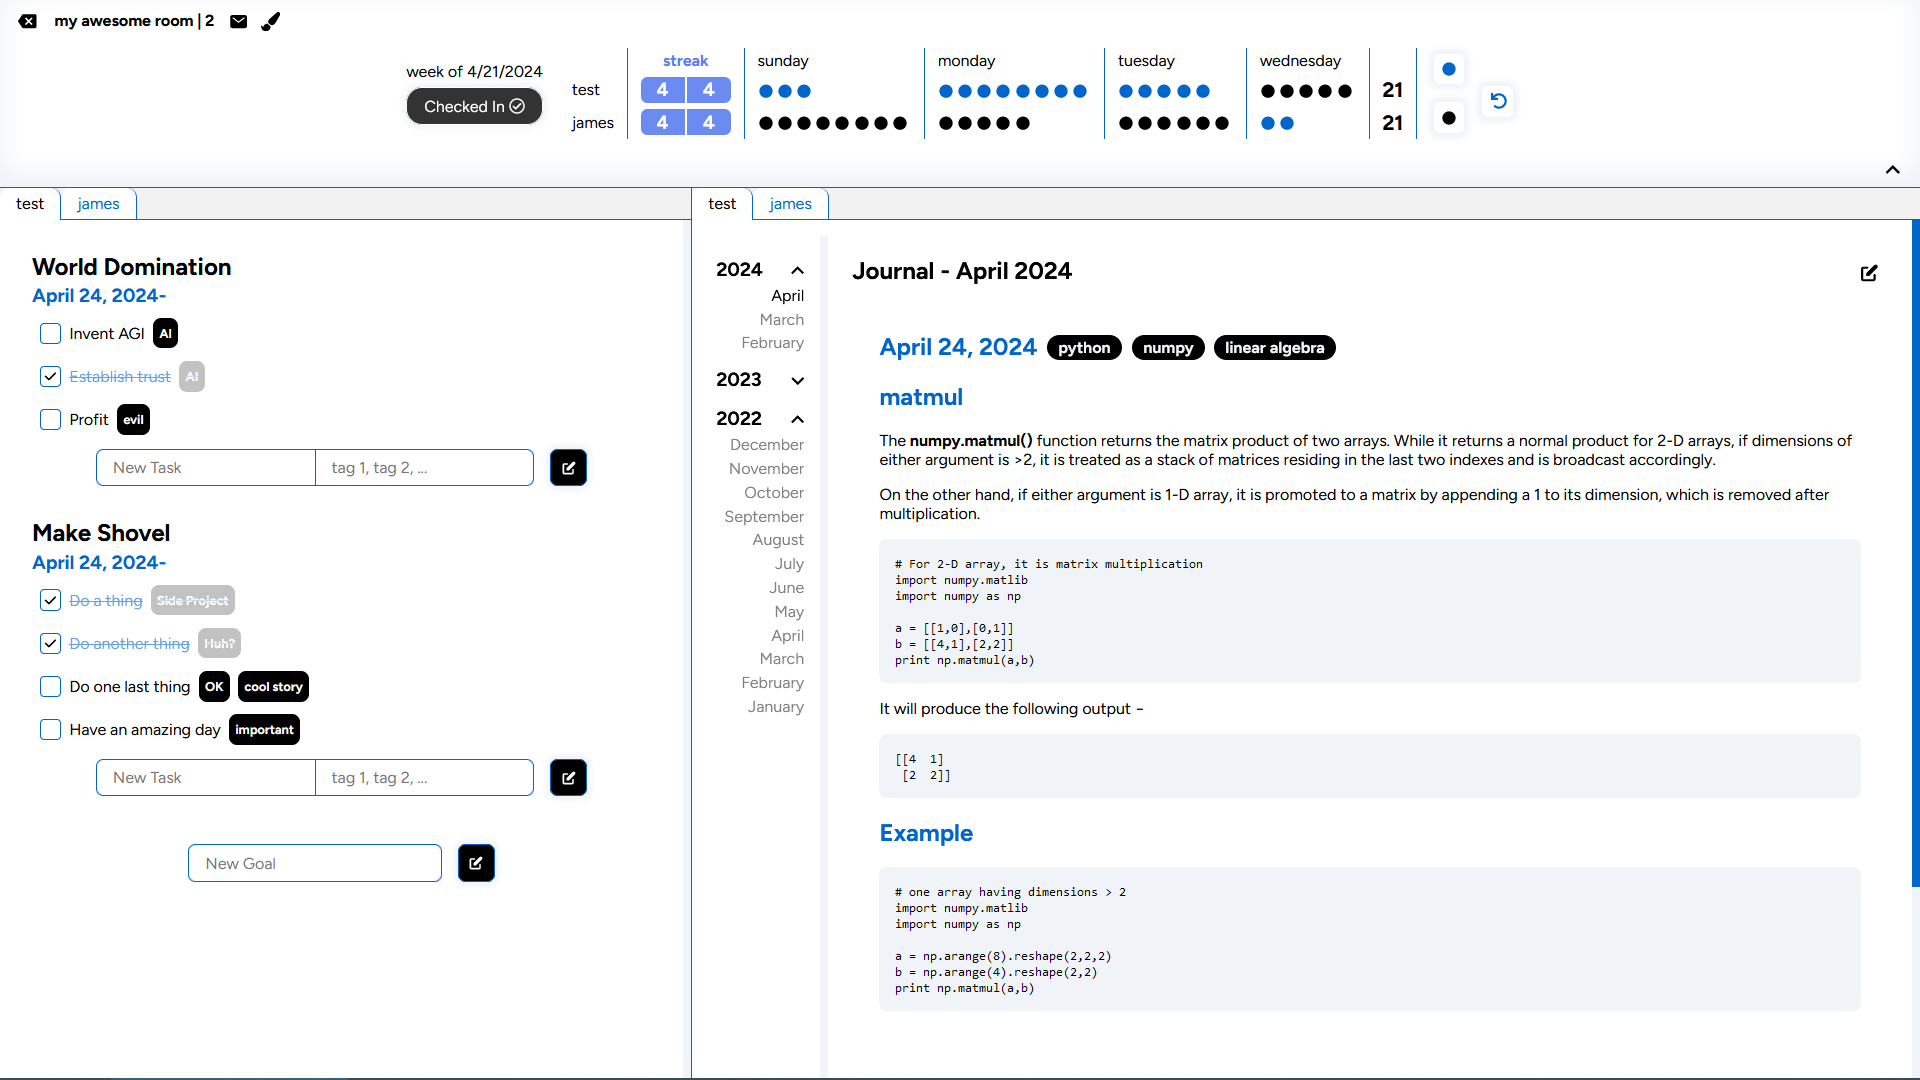Image resolution: width=1920 pixels, height=1080 pixels.
Task: Check the Invent AGI checkbox
Action: [x=50, y=334]
